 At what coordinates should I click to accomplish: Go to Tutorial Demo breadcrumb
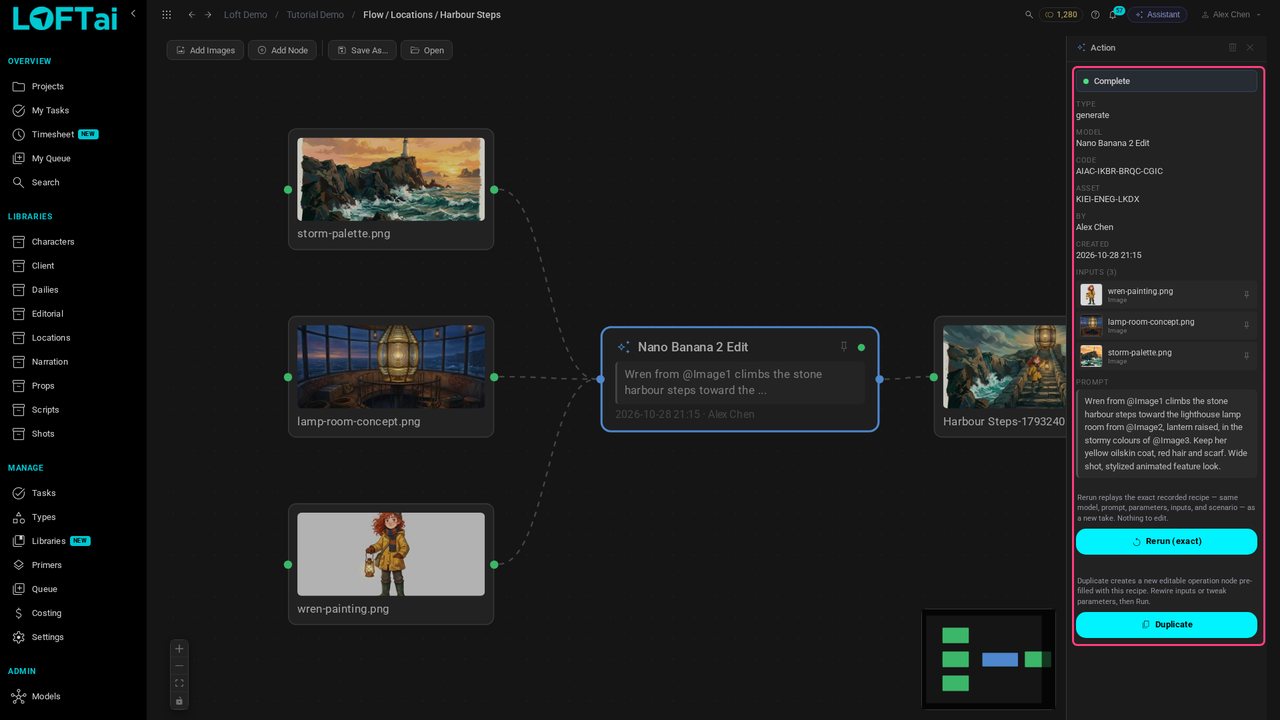point(315,15)
